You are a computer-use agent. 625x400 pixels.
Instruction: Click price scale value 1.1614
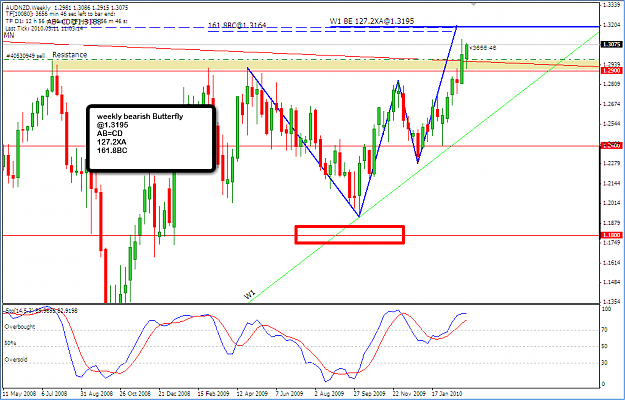click(612, 263)
